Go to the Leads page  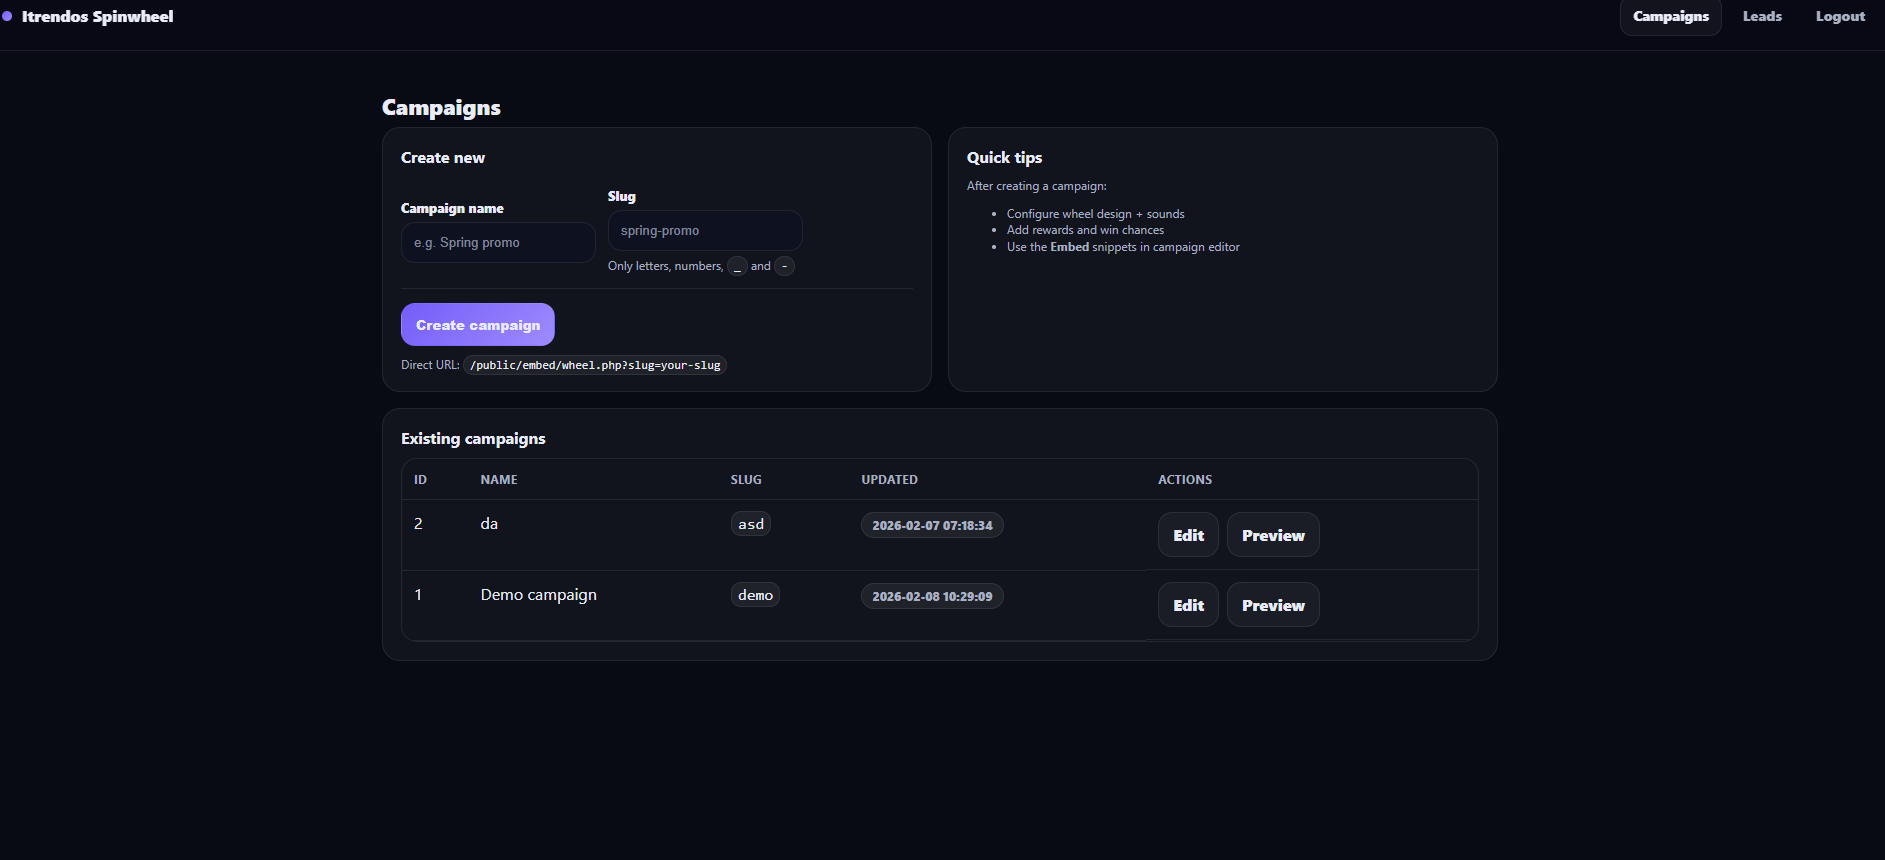[x=1762, y=17]
